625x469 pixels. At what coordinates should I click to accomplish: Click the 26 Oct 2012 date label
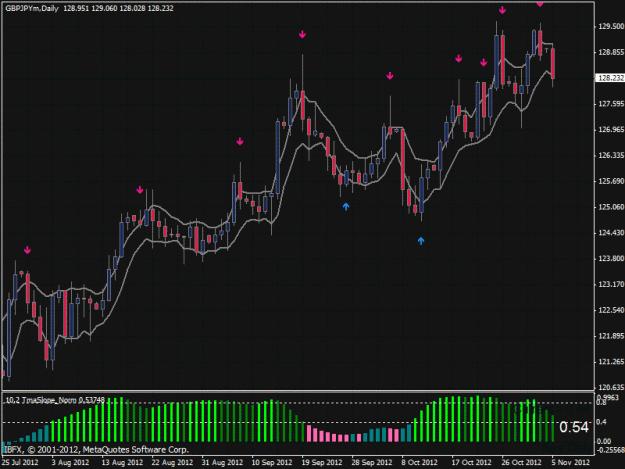[x=521, y=463]
